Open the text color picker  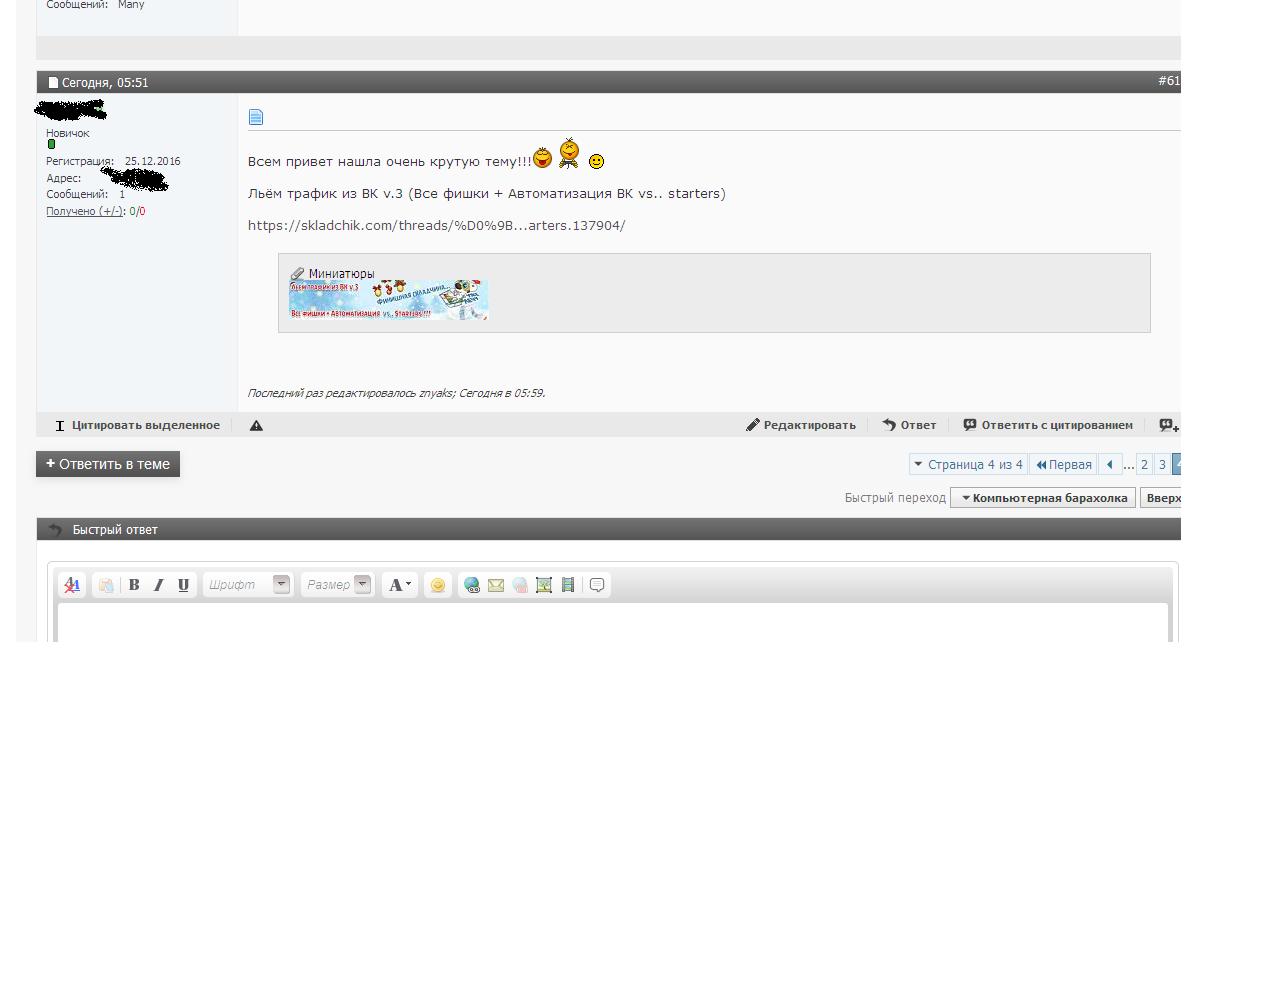[x=399, y=585]
